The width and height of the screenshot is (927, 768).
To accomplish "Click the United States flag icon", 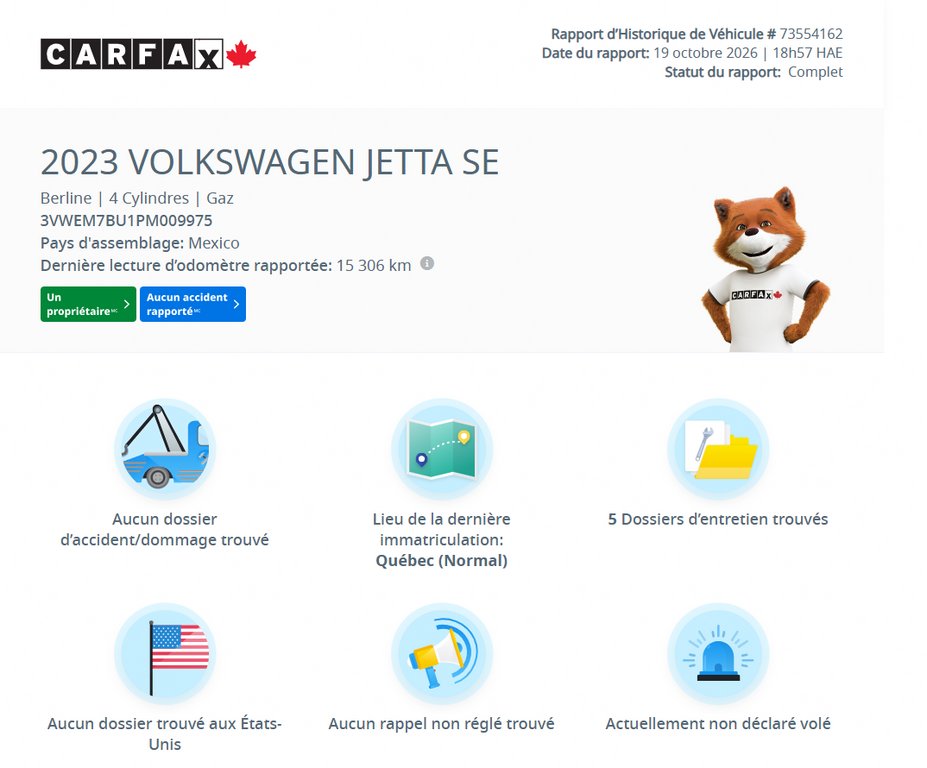I will [165, 653].
